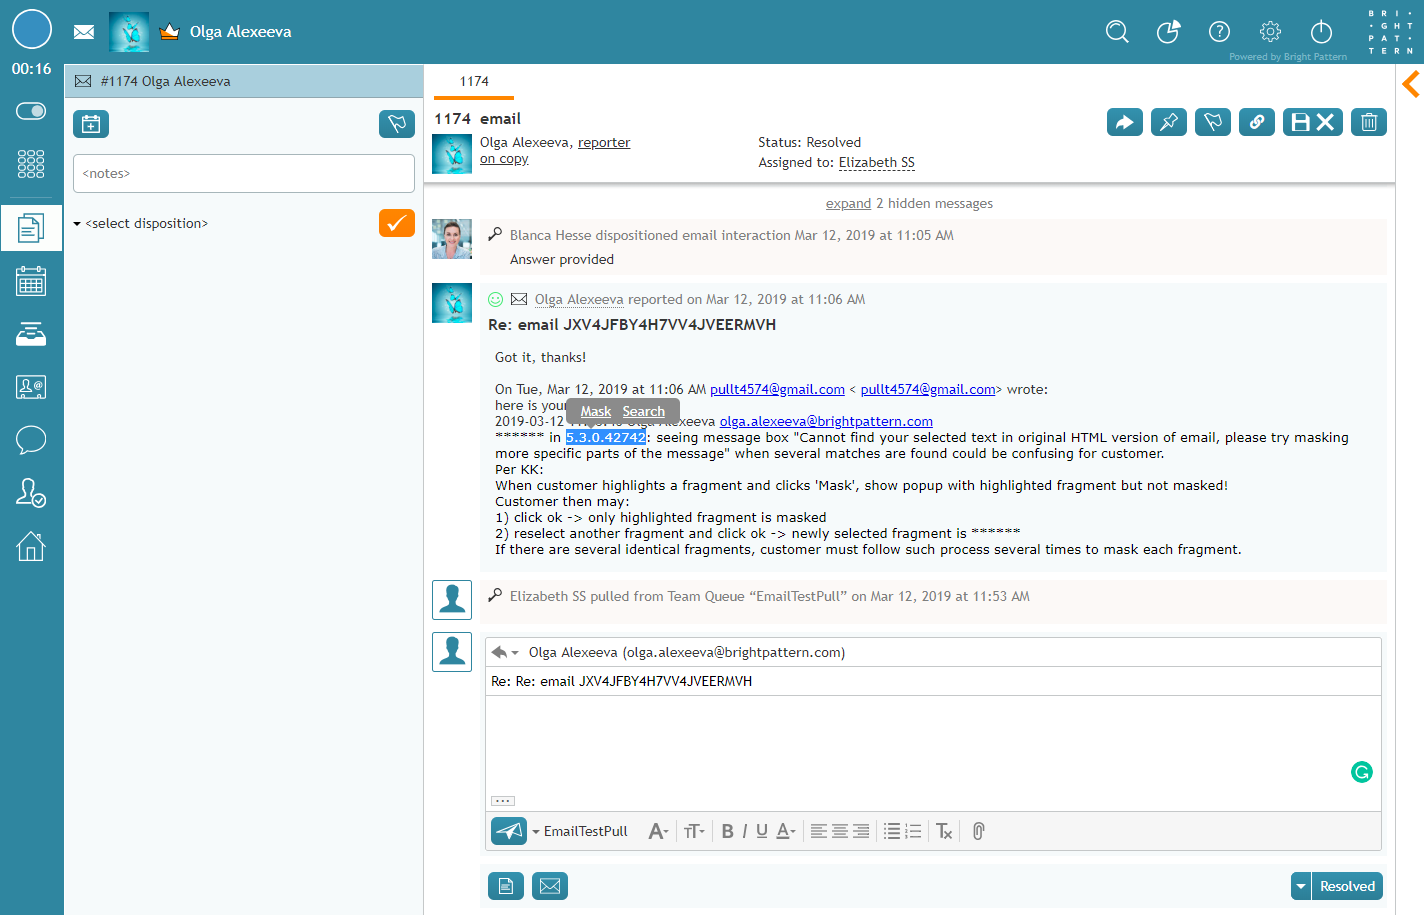Open the search magnifier in the header
This screenshot has height=915, width=1424.
1117,32
